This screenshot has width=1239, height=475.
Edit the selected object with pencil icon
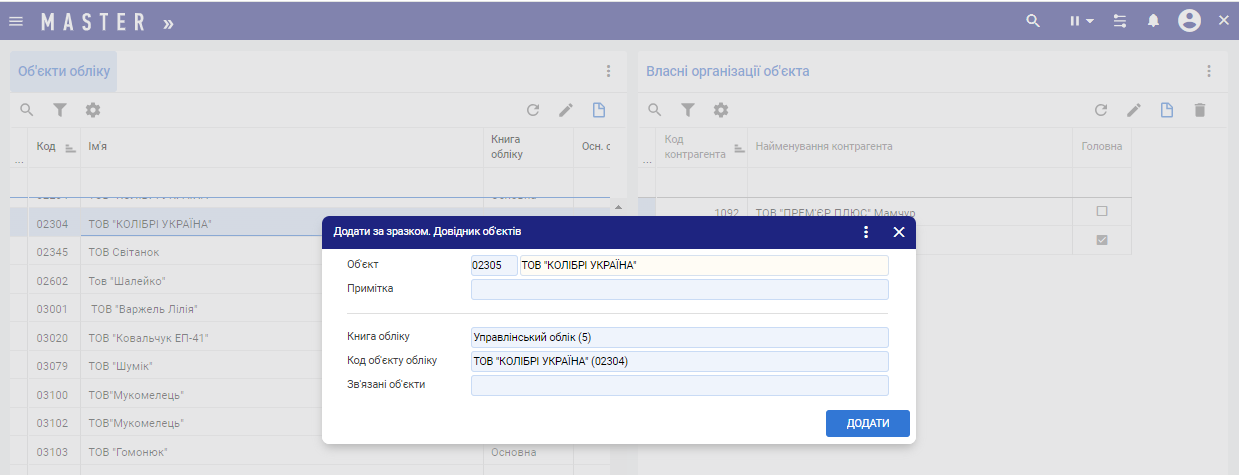tap(566, 110)
